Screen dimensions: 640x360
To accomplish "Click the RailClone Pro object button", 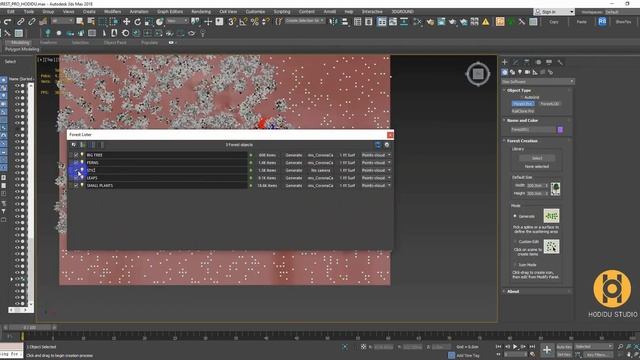I will pyautogui.click(x=523, y=111).
